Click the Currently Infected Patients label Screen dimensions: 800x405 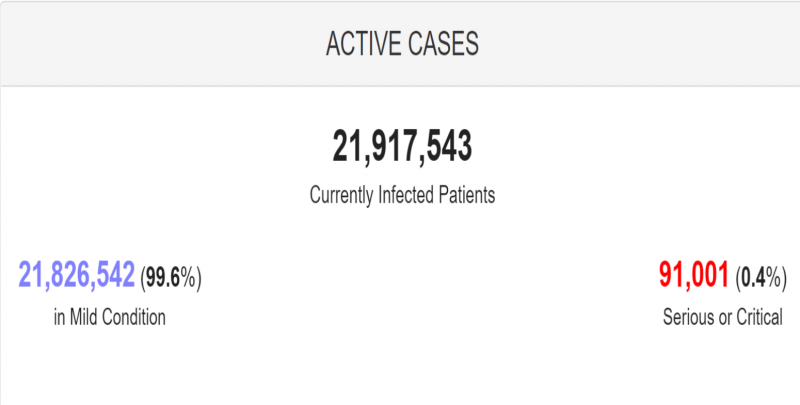click(402, 195)
